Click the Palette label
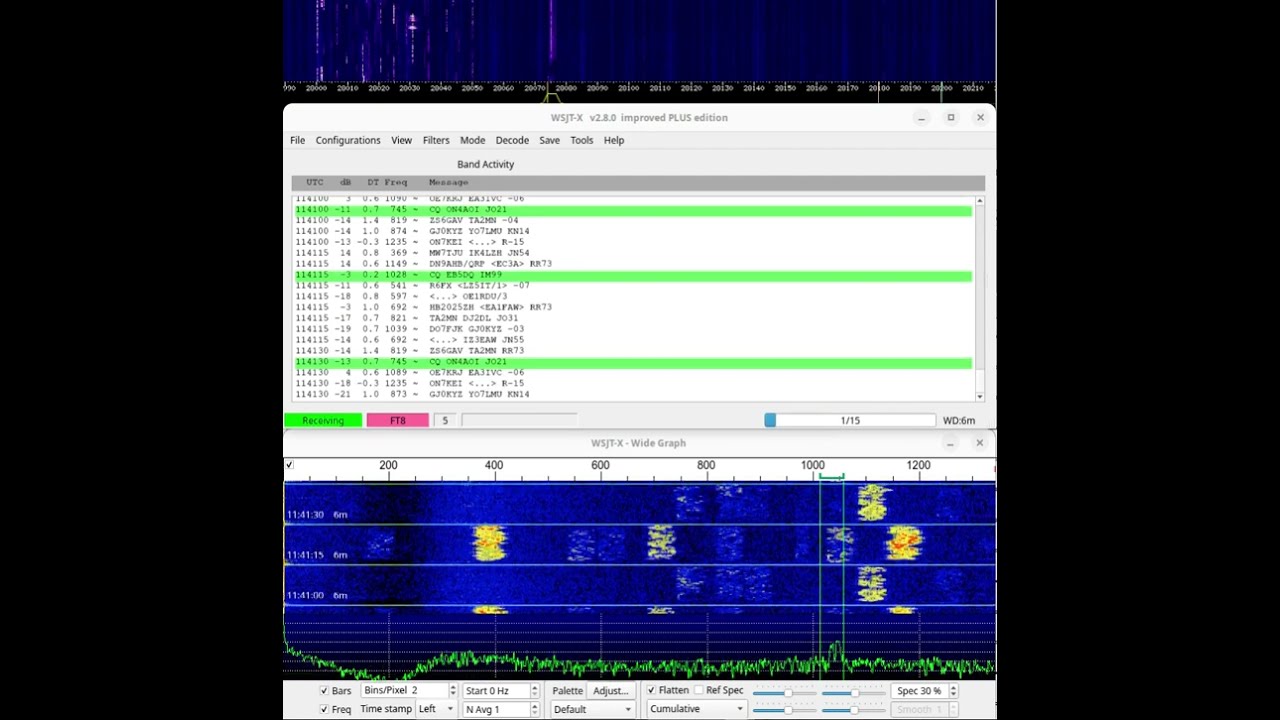Viewport: 1280px width, 720px height. coord(567,691)
